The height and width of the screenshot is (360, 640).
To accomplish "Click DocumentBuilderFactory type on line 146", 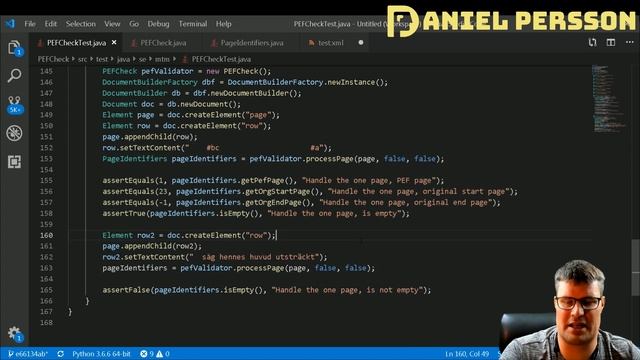I will (x=150, y=82).
